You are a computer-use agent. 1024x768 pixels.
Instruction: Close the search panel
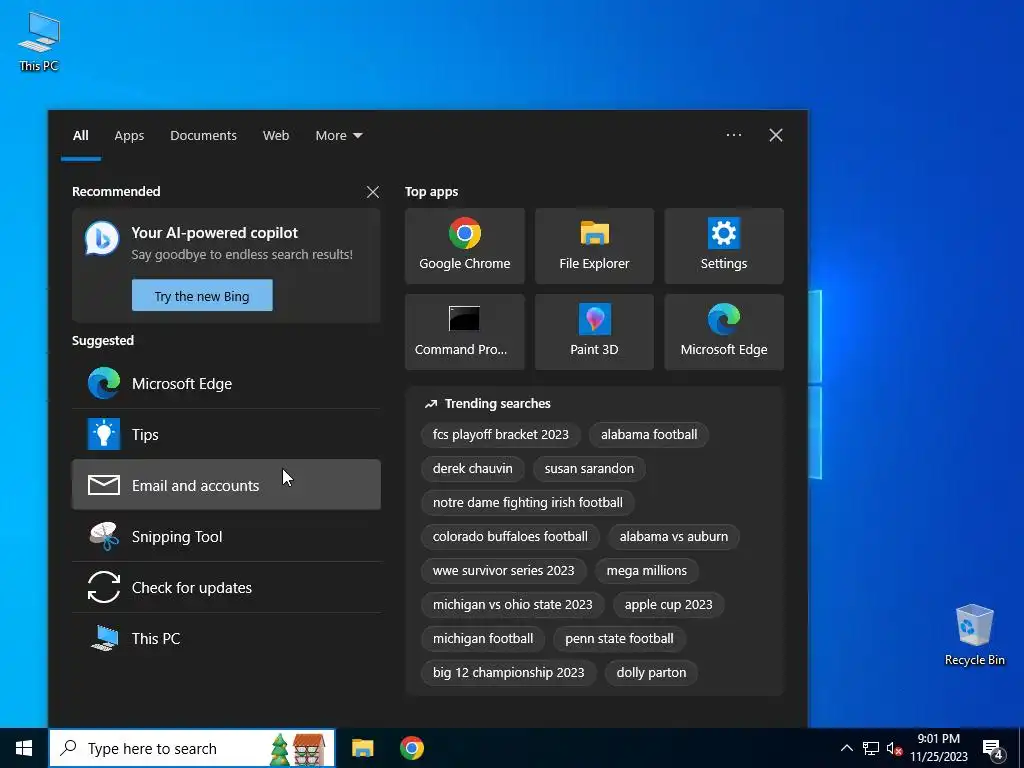[776, 135]
